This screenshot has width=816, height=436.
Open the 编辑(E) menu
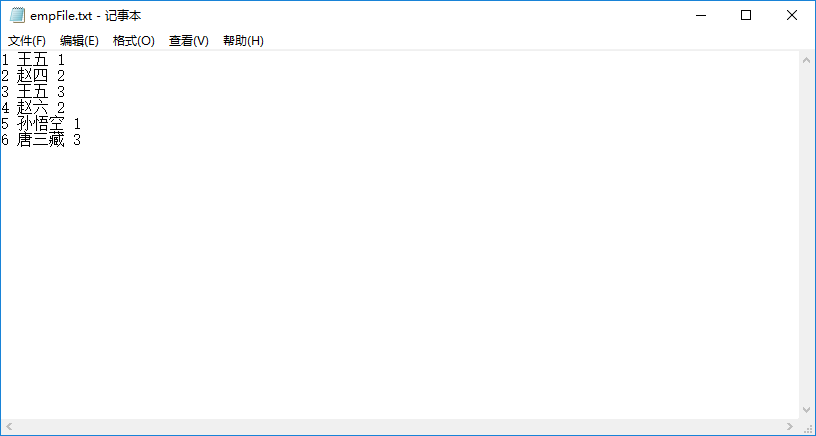coord(79,41)
